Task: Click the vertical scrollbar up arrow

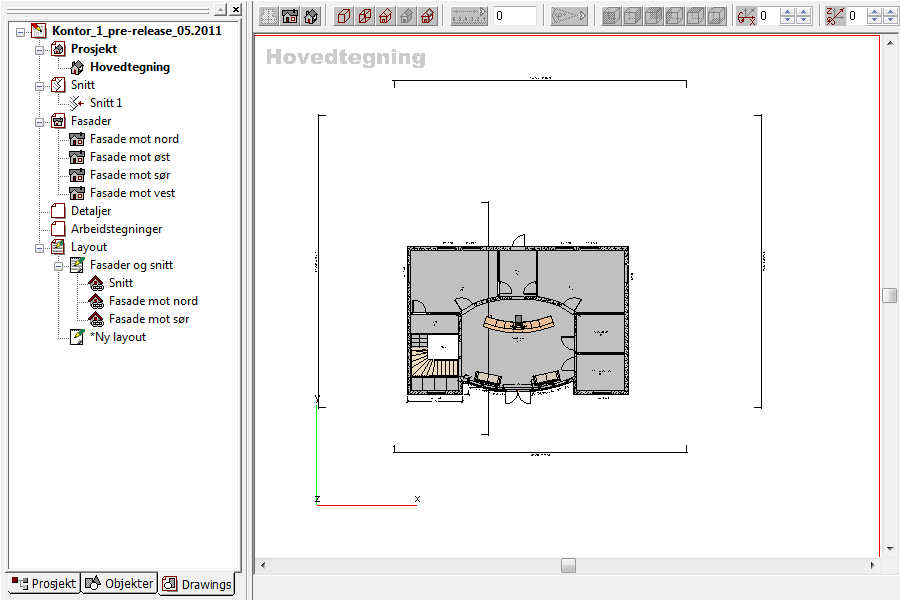Action: [890, 42]
